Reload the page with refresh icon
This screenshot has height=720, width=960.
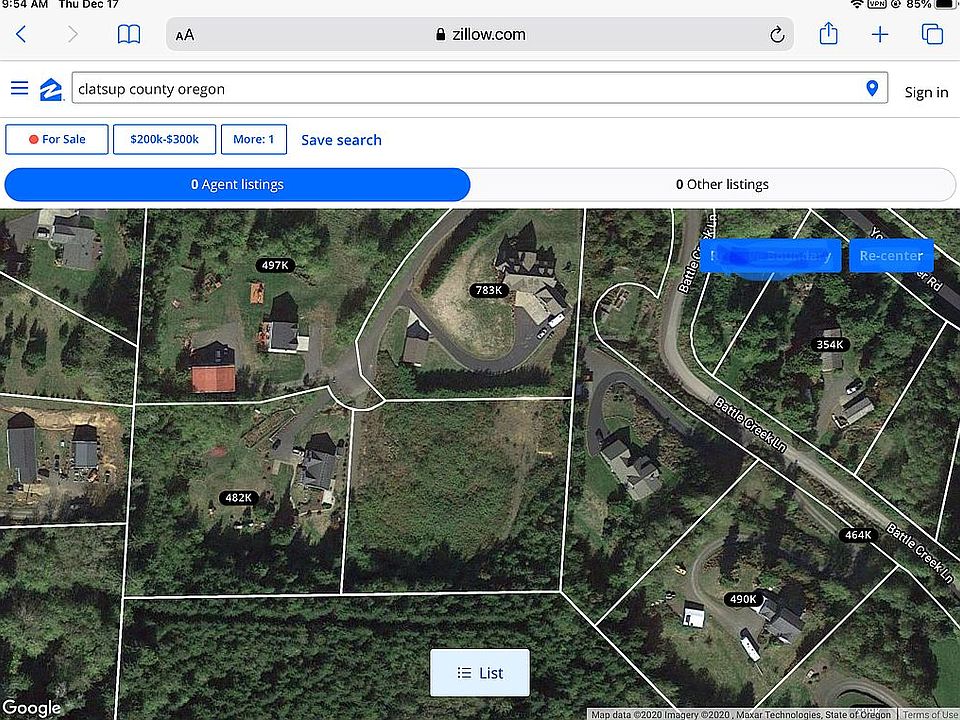pyautogui.click(x=777, y=35)
